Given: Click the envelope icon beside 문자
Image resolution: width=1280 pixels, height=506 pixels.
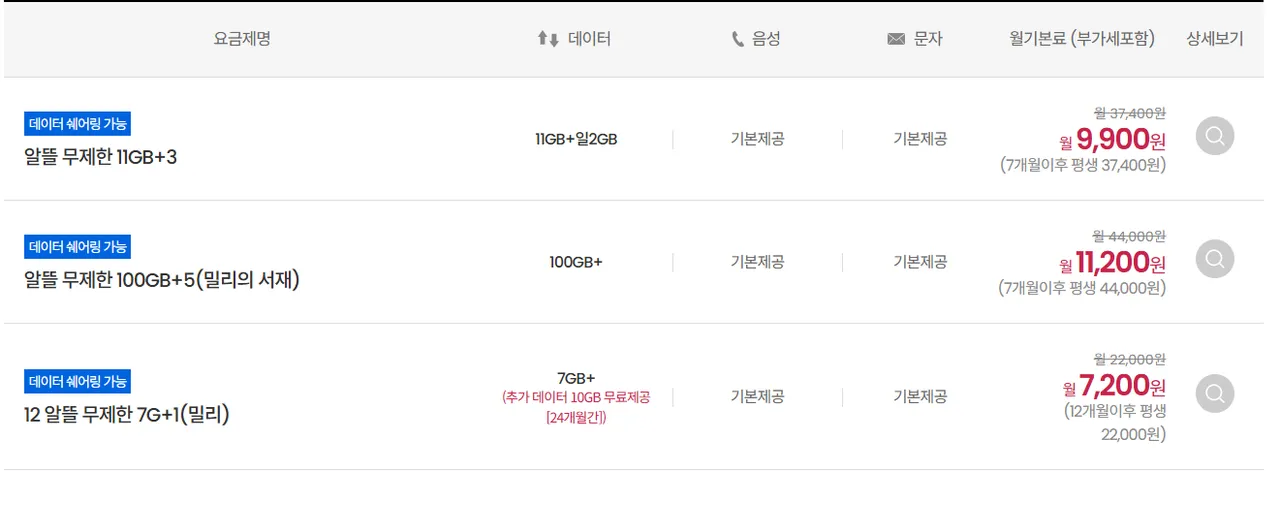Looking at the screenshot, I should (896, 40).
